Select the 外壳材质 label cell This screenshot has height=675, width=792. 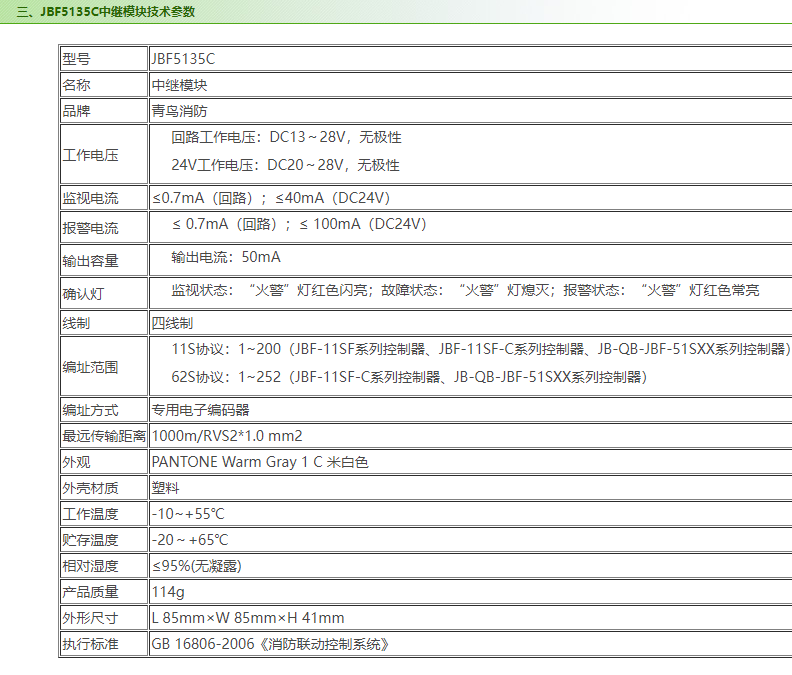(104, 488)
